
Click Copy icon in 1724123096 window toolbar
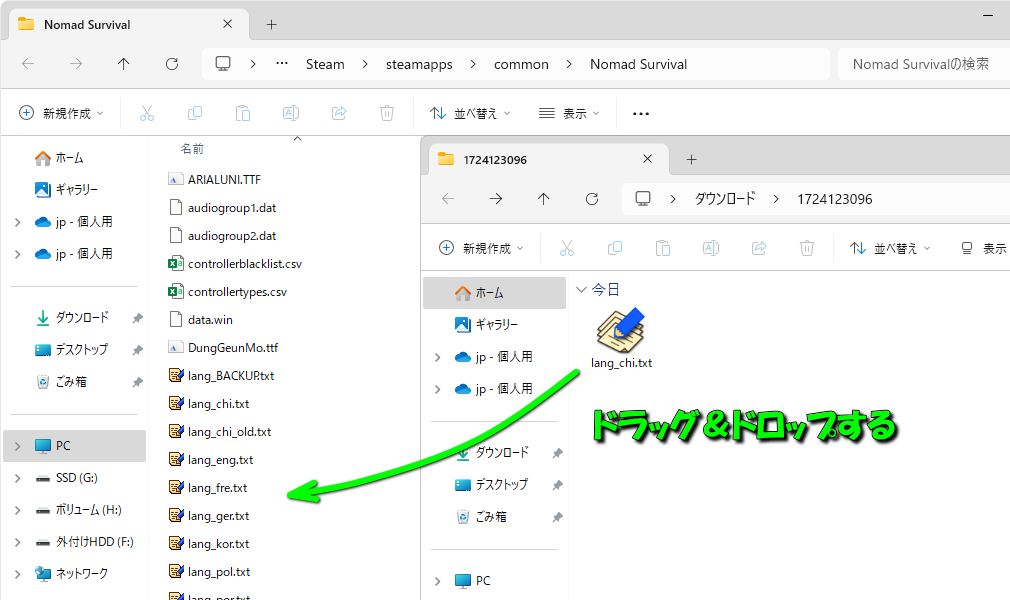(615, 248)
